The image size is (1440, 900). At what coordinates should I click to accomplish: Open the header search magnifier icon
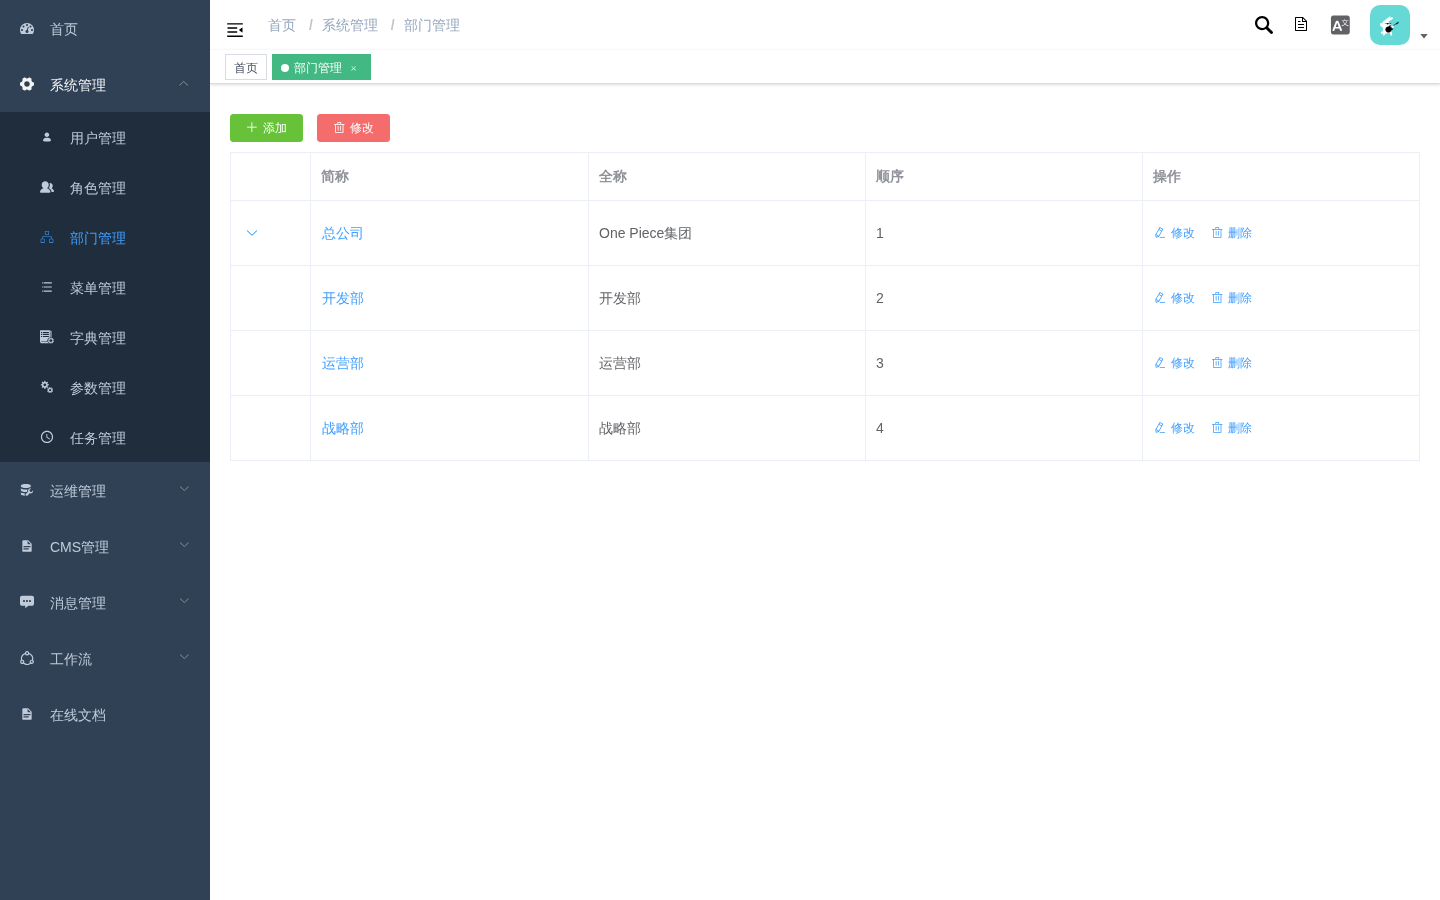(x=1264, y=25)
